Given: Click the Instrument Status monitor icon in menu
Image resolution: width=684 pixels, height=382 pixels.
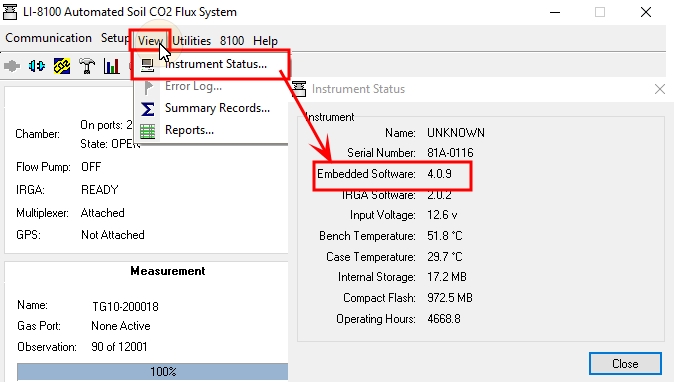Looking at the screenshot, I should coord(147,65).
